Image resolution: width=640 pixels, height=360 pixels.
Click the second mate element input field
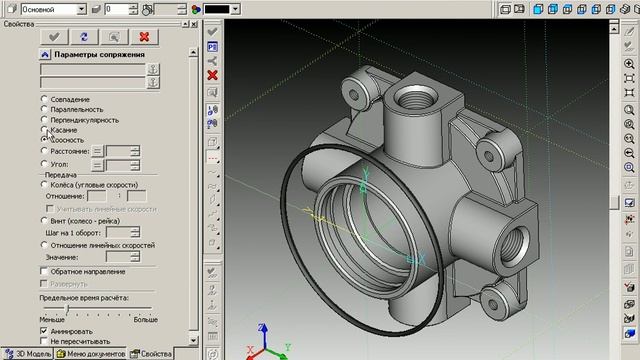tap(93, 83)
